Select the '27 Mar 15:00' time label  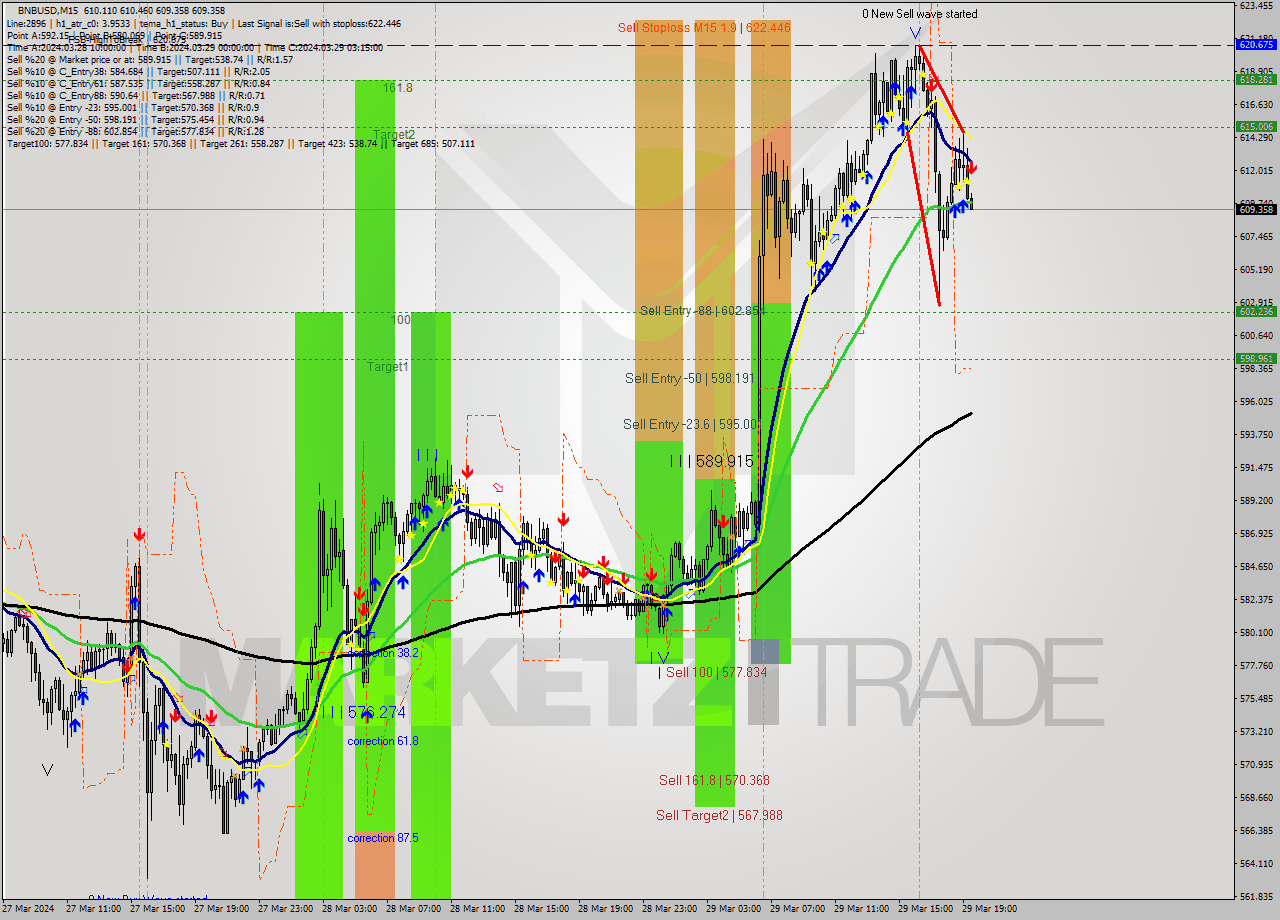point(158,909)
